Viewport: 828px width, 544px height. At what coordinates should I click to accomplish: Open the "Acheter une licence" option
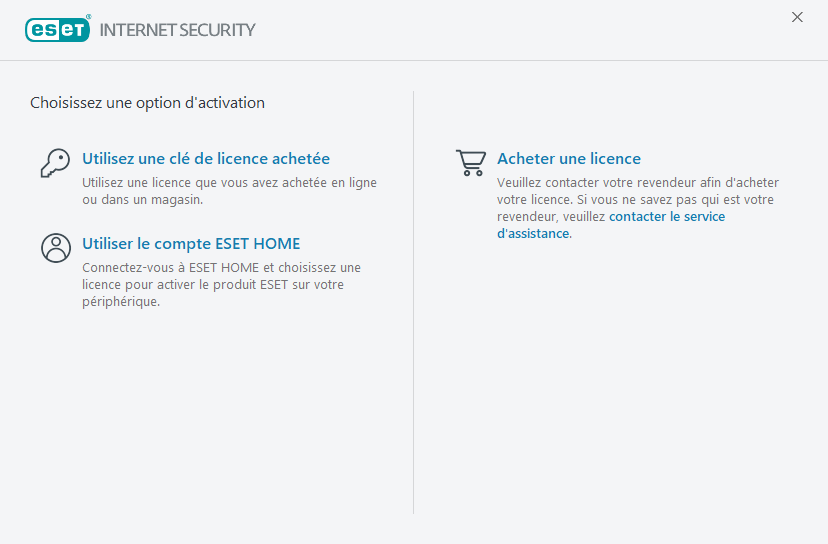pyautogui.click(x=569, y=159)
